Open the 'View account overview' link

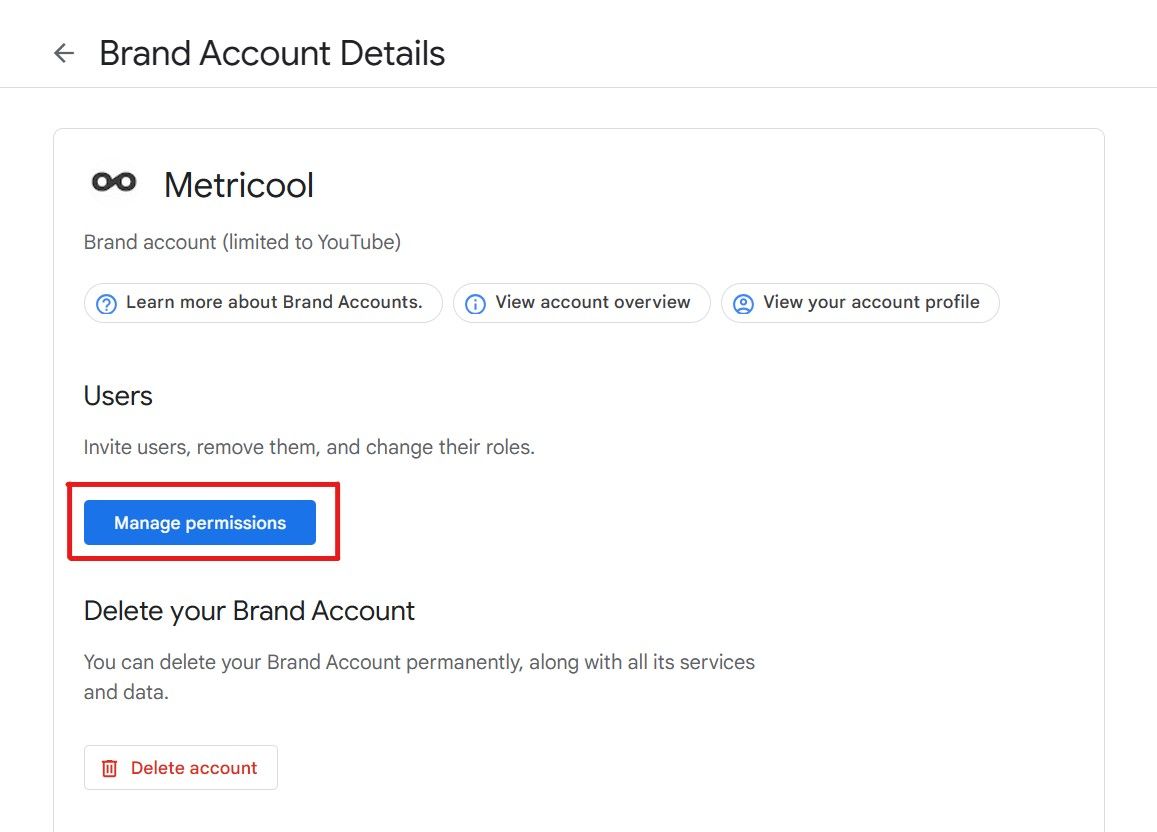tap(593, 303)
